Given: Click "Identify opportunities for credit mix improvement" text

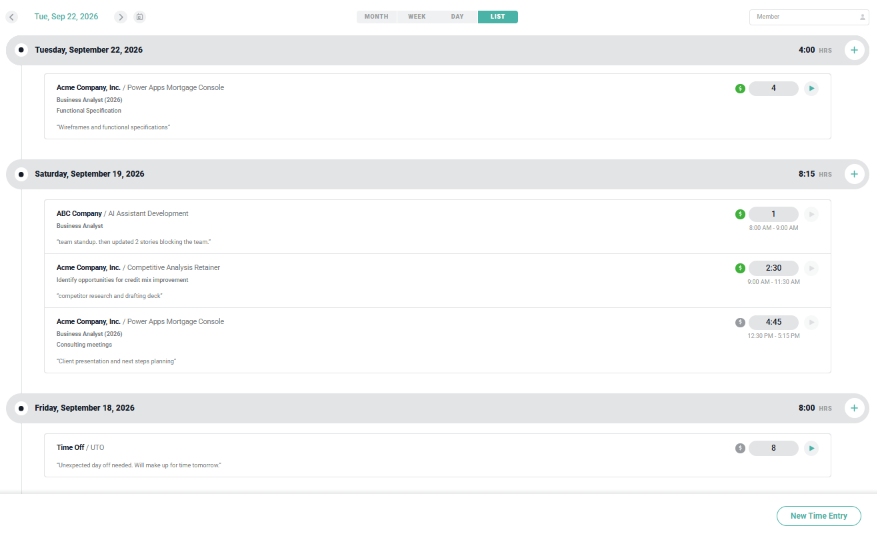Looking at the screenshot, I should point(122,280).
